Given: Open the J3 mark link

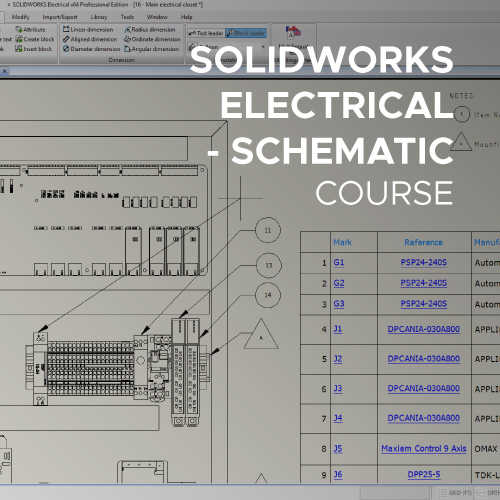Looking at the screenshot, I should (x=338, y=389).
